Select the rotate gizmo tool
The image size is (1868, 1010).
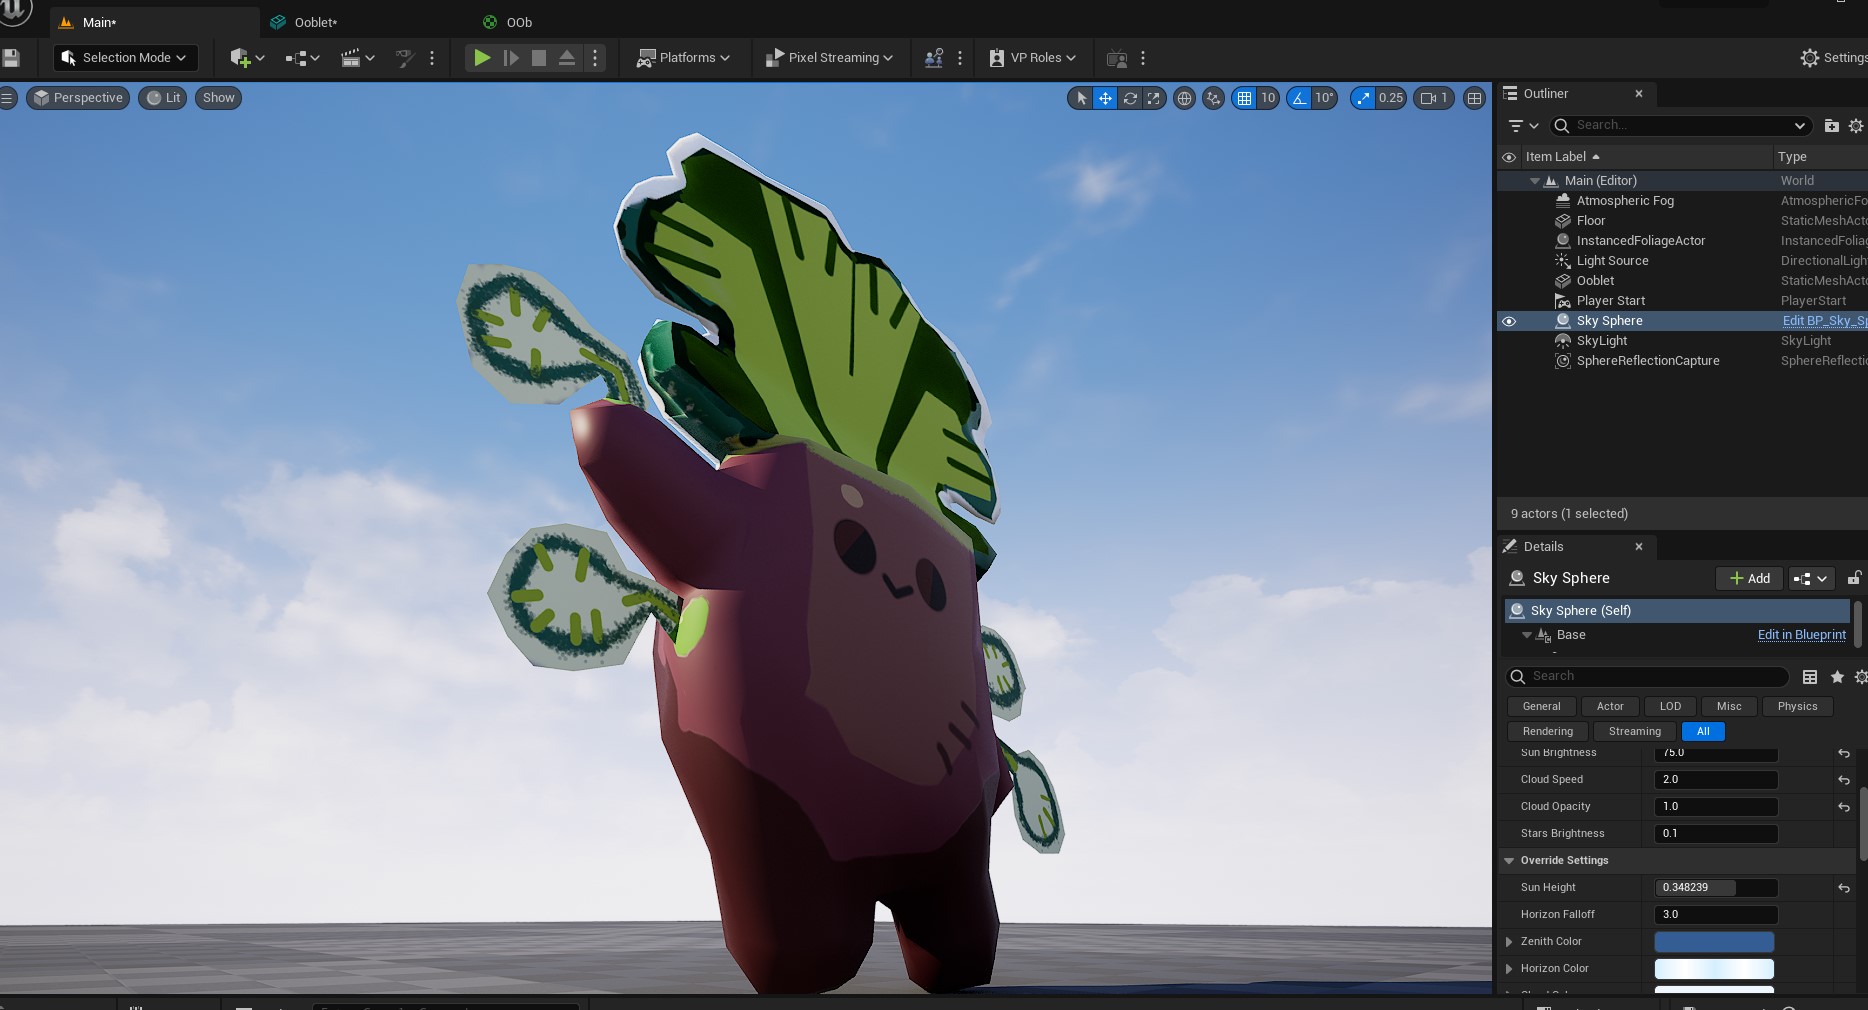tap(1130, 98)
